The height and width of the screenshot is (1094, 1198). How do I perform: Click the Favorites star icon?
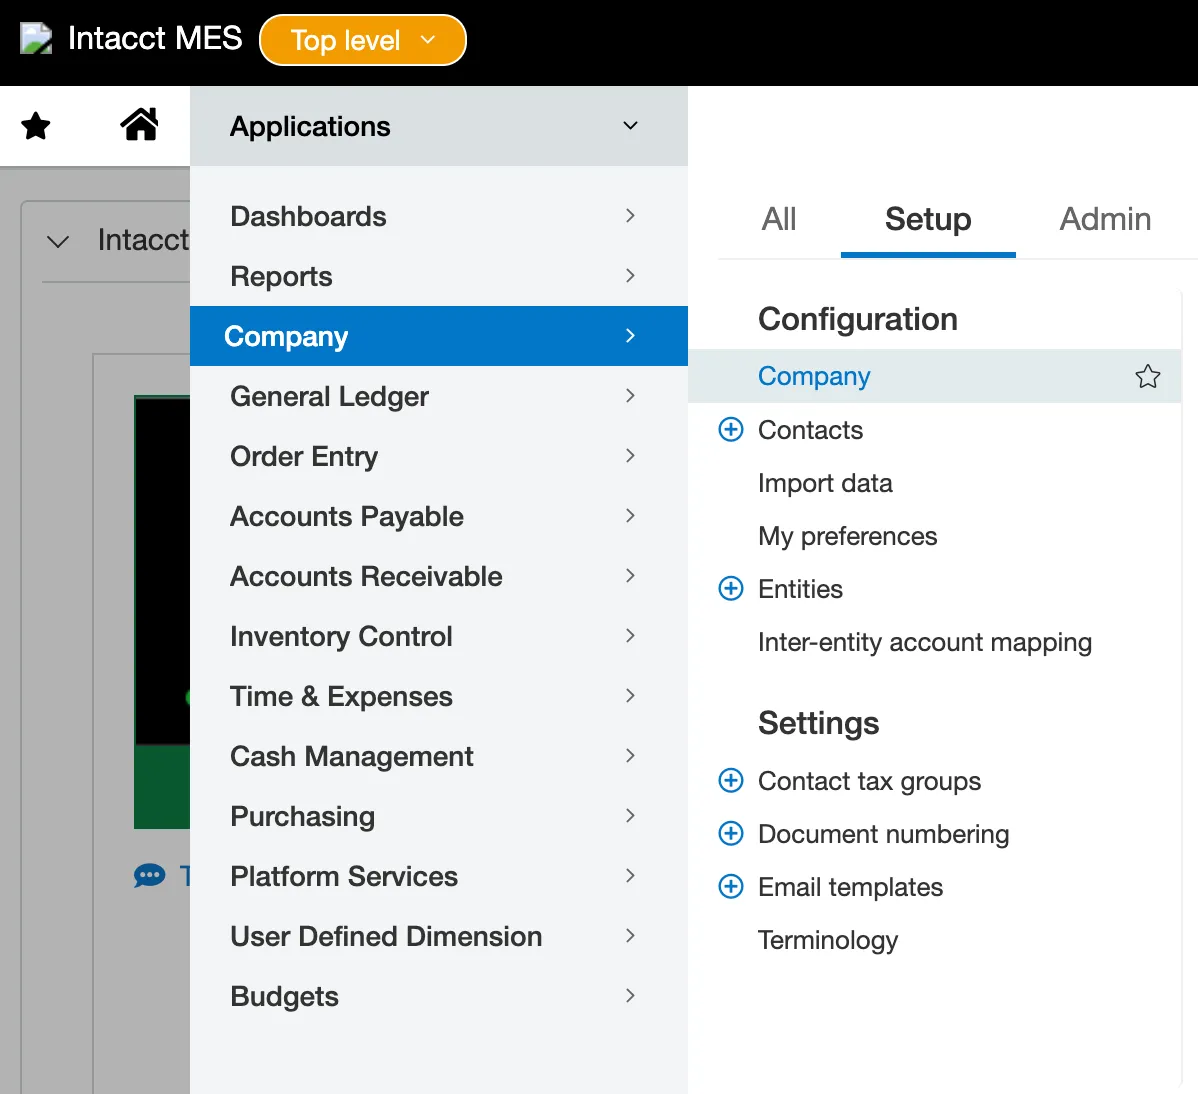36,126
